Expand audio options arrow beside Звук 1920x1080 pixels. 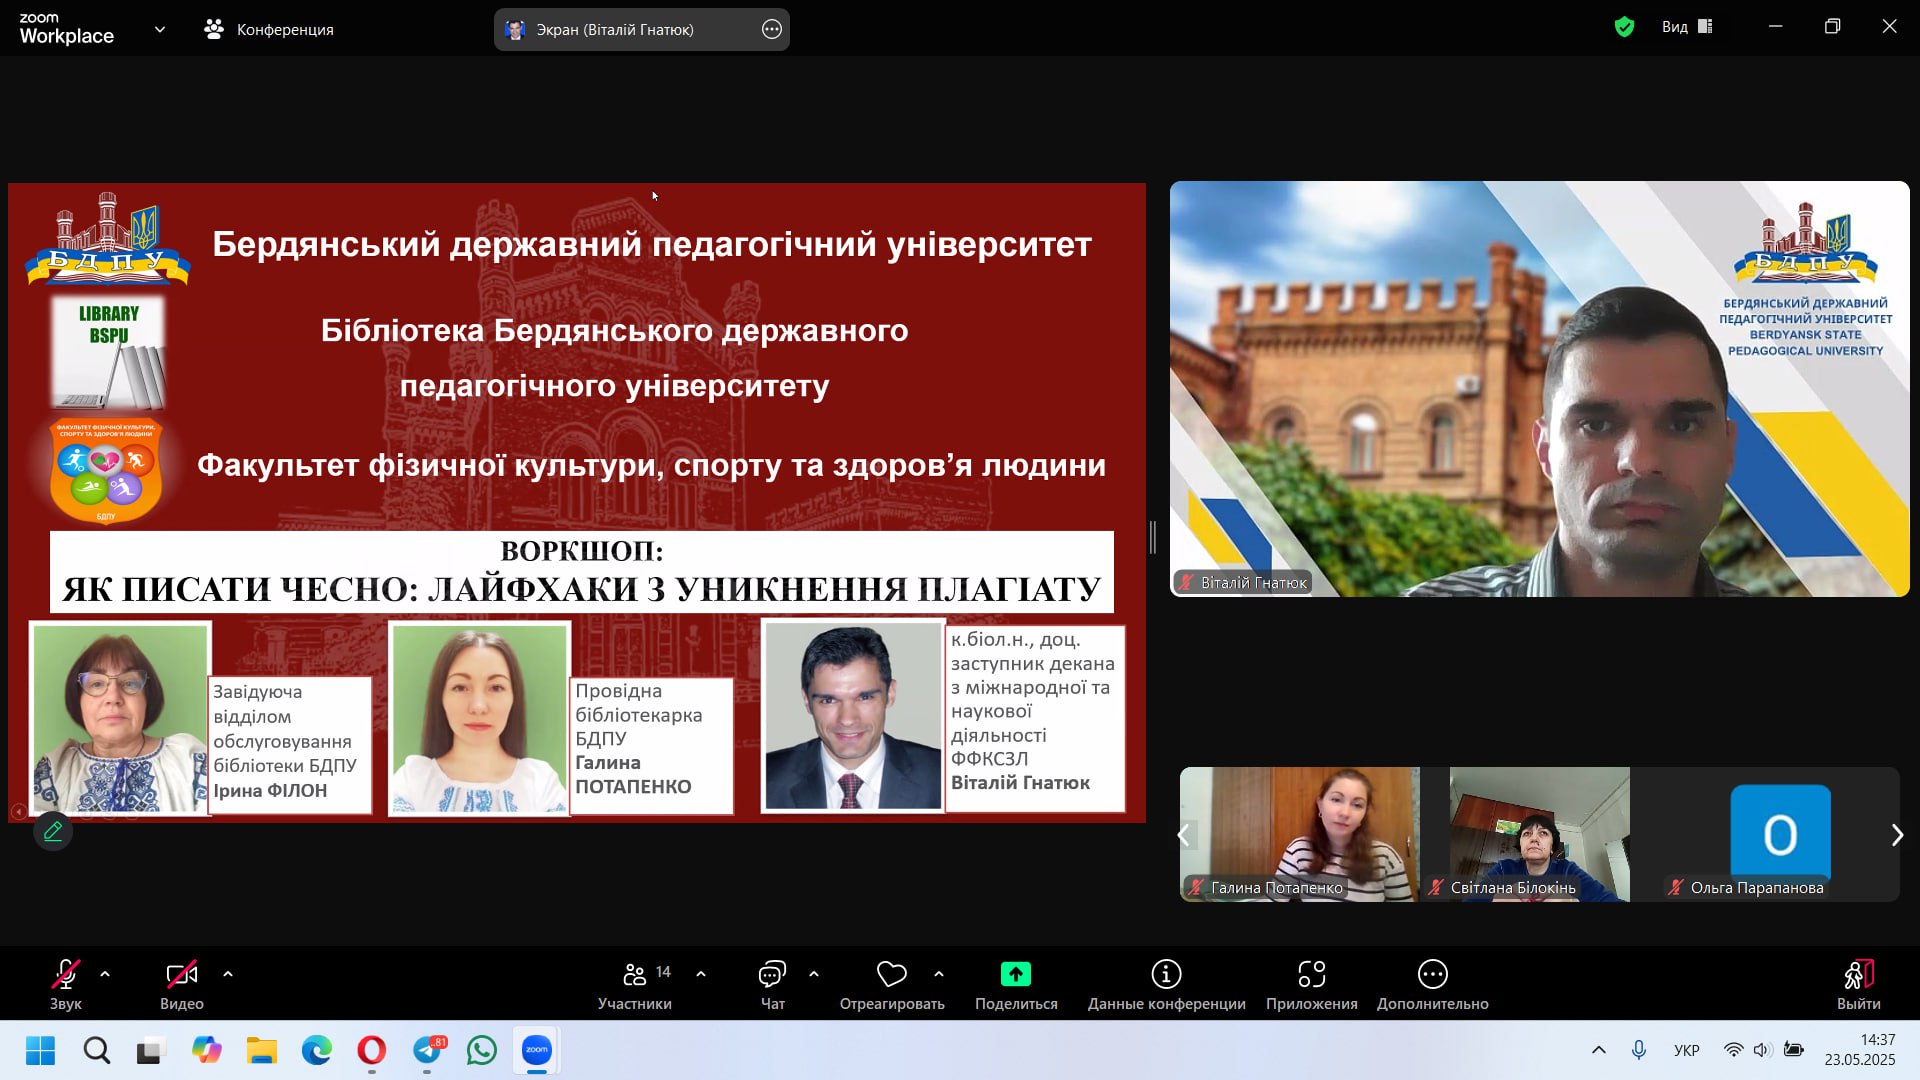point(105,973)
